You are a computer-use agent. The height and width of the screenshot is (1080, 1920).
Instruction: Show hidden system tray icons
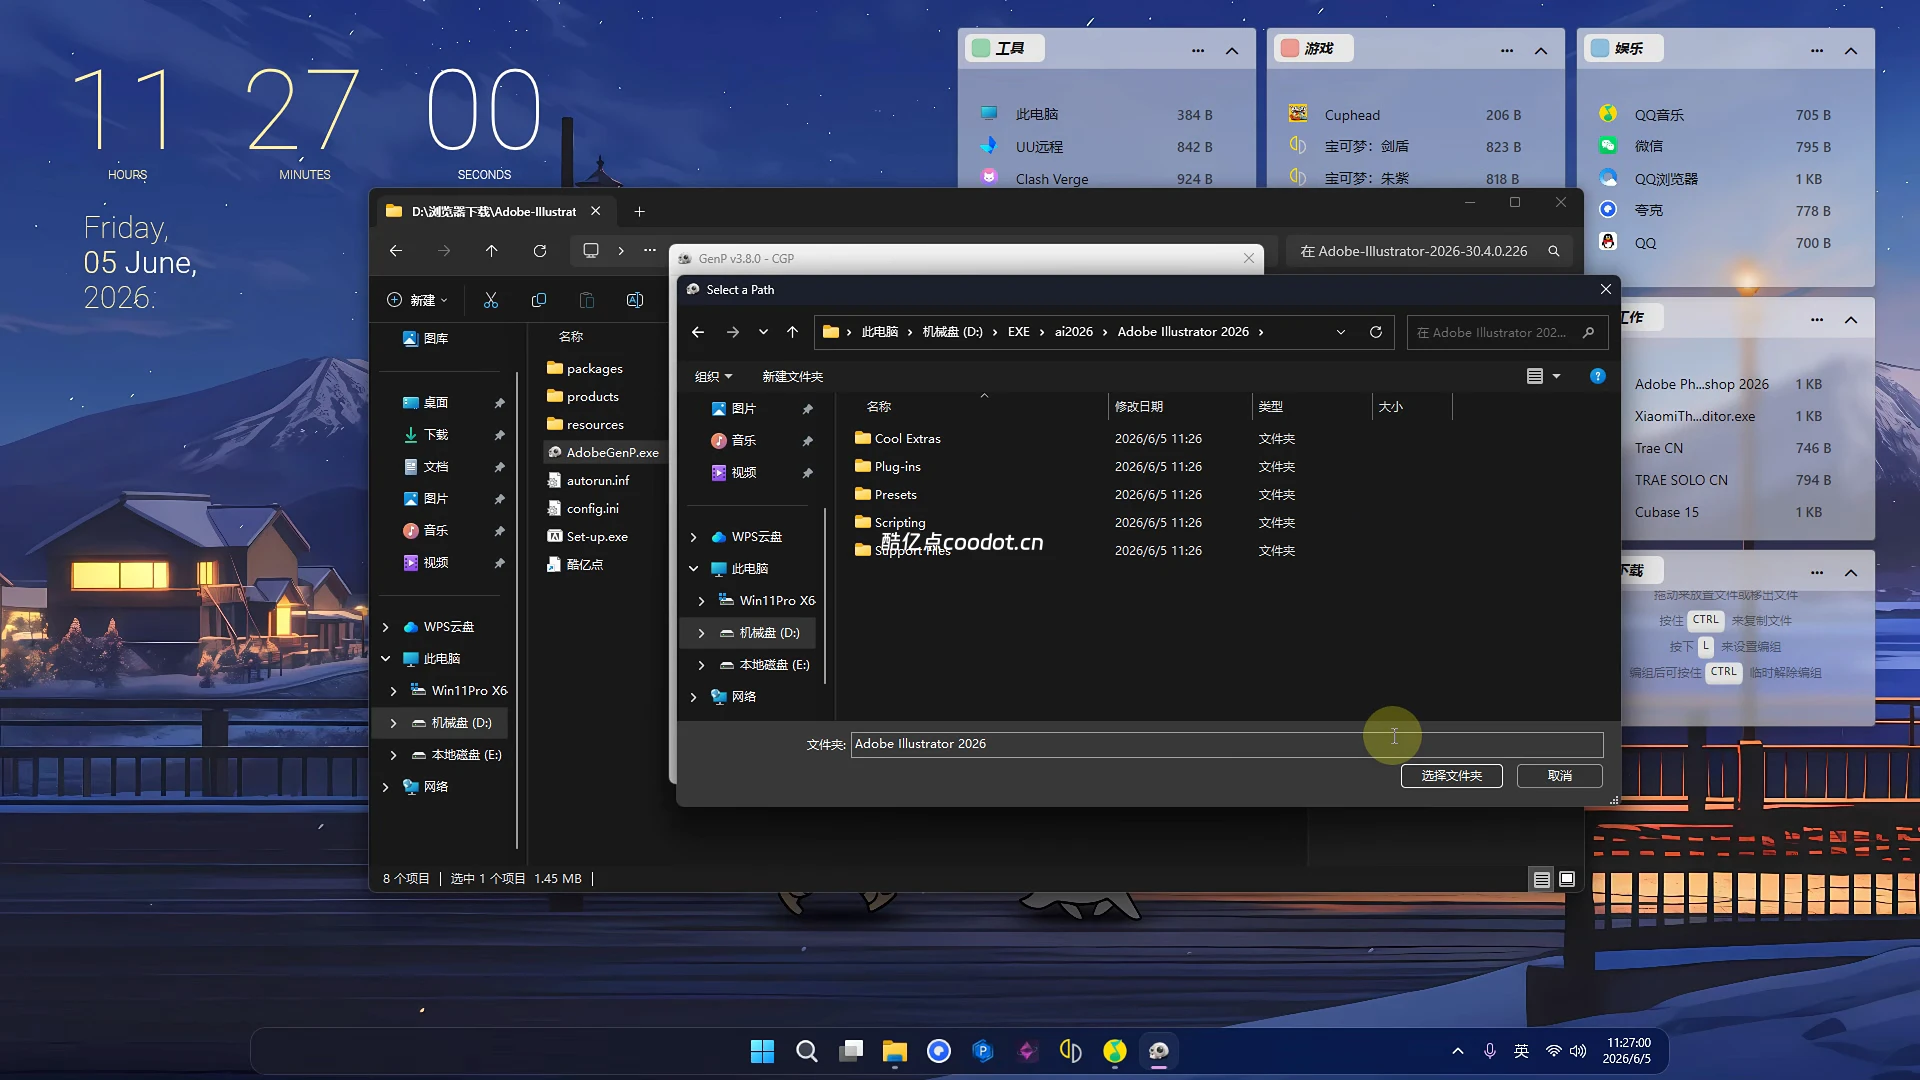point(1458,1051)
